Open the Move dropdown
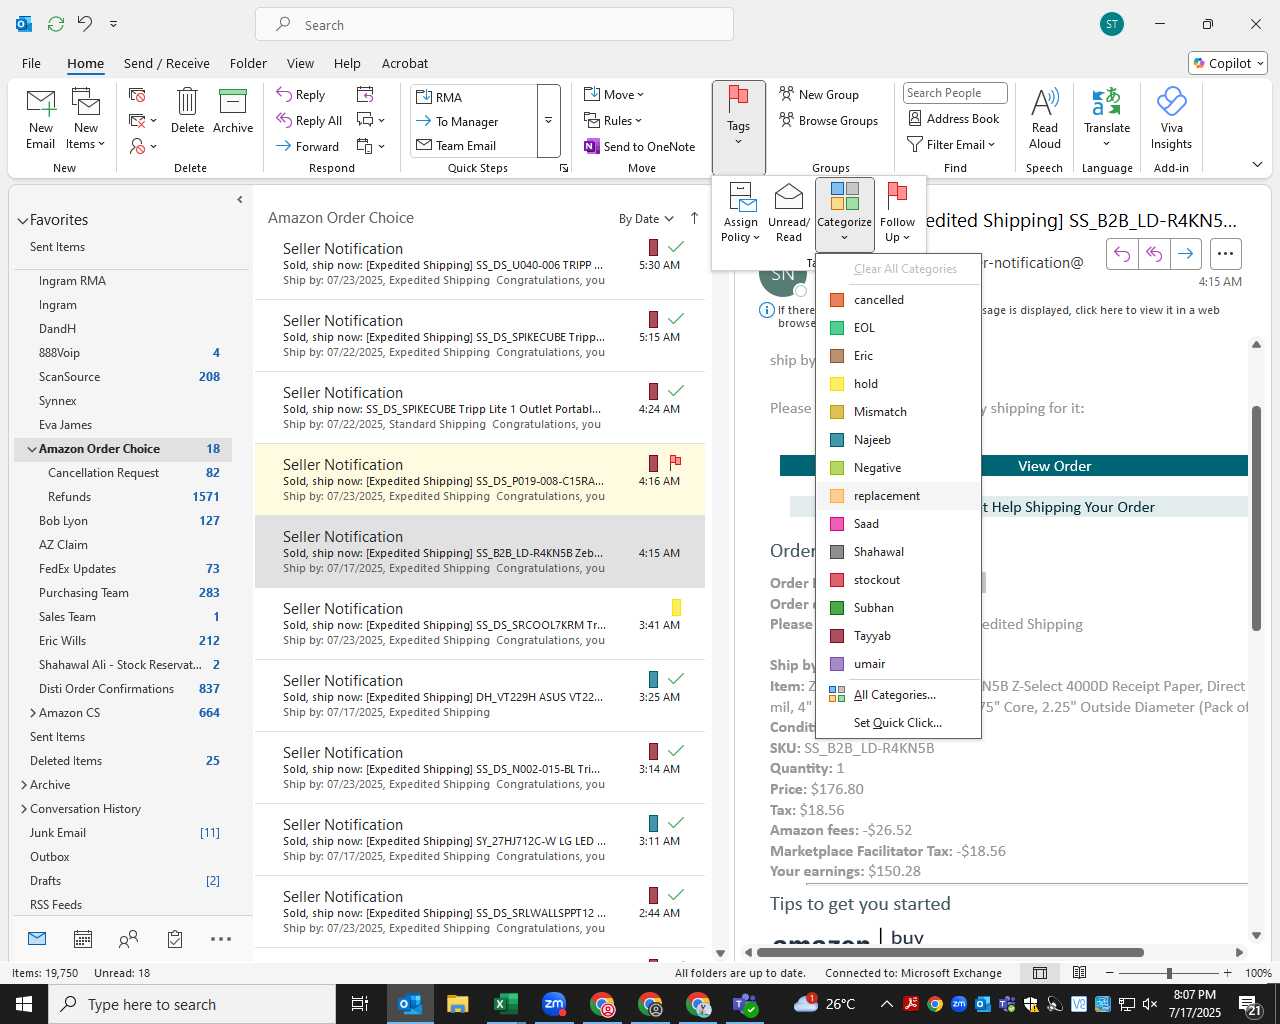 click(614, 95)
